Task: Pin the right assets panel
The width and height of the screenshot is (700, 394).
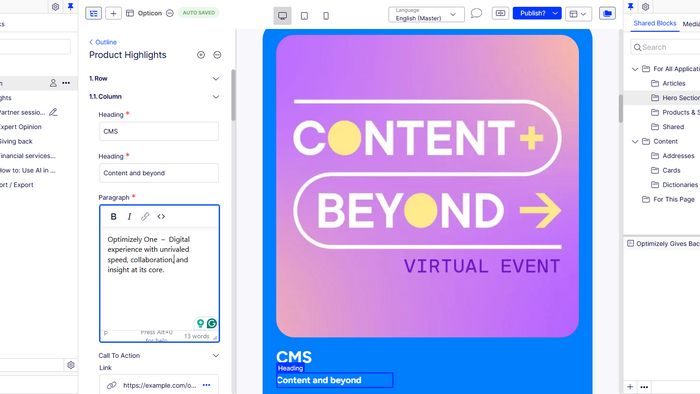Action: [630, 6]
